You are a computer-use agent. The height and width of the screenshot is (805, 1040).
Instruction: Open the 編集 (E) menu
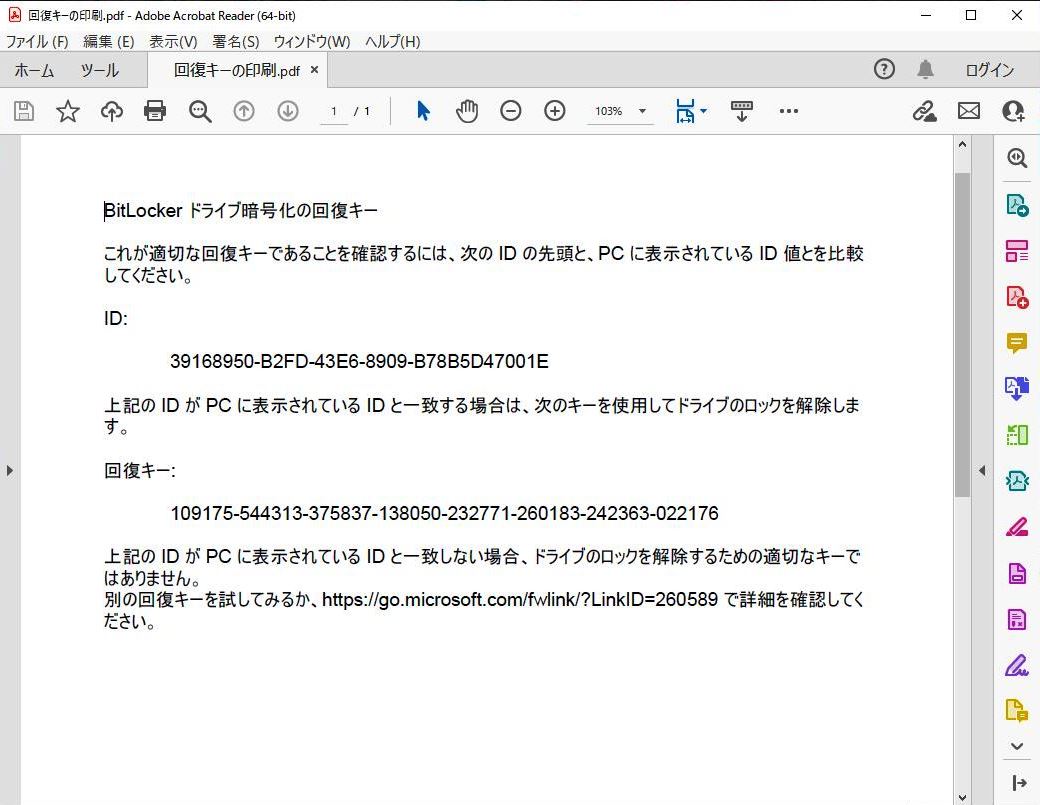pyautogui.click(x=109, y=42)
